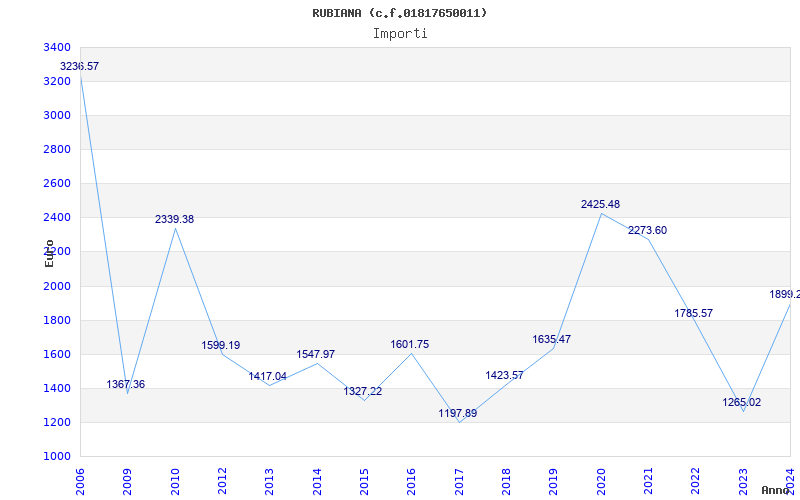Click the y-axis tick 1000

pos(57,457)
